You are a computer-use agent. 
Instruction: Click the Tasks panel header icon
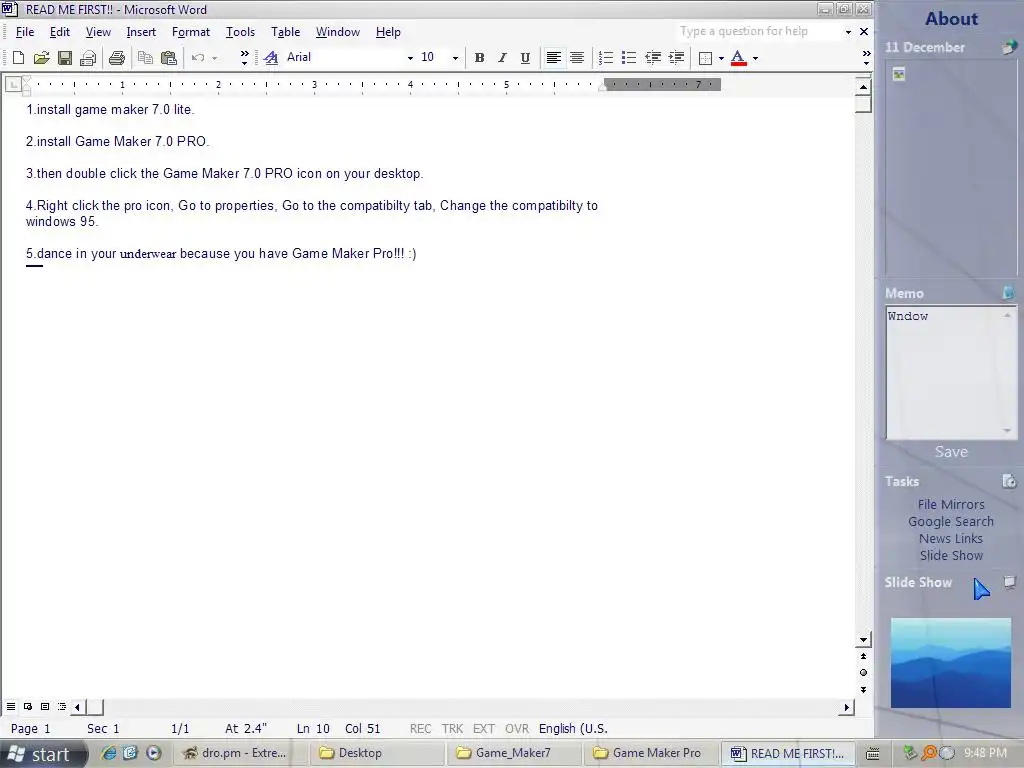point(1009,481)
